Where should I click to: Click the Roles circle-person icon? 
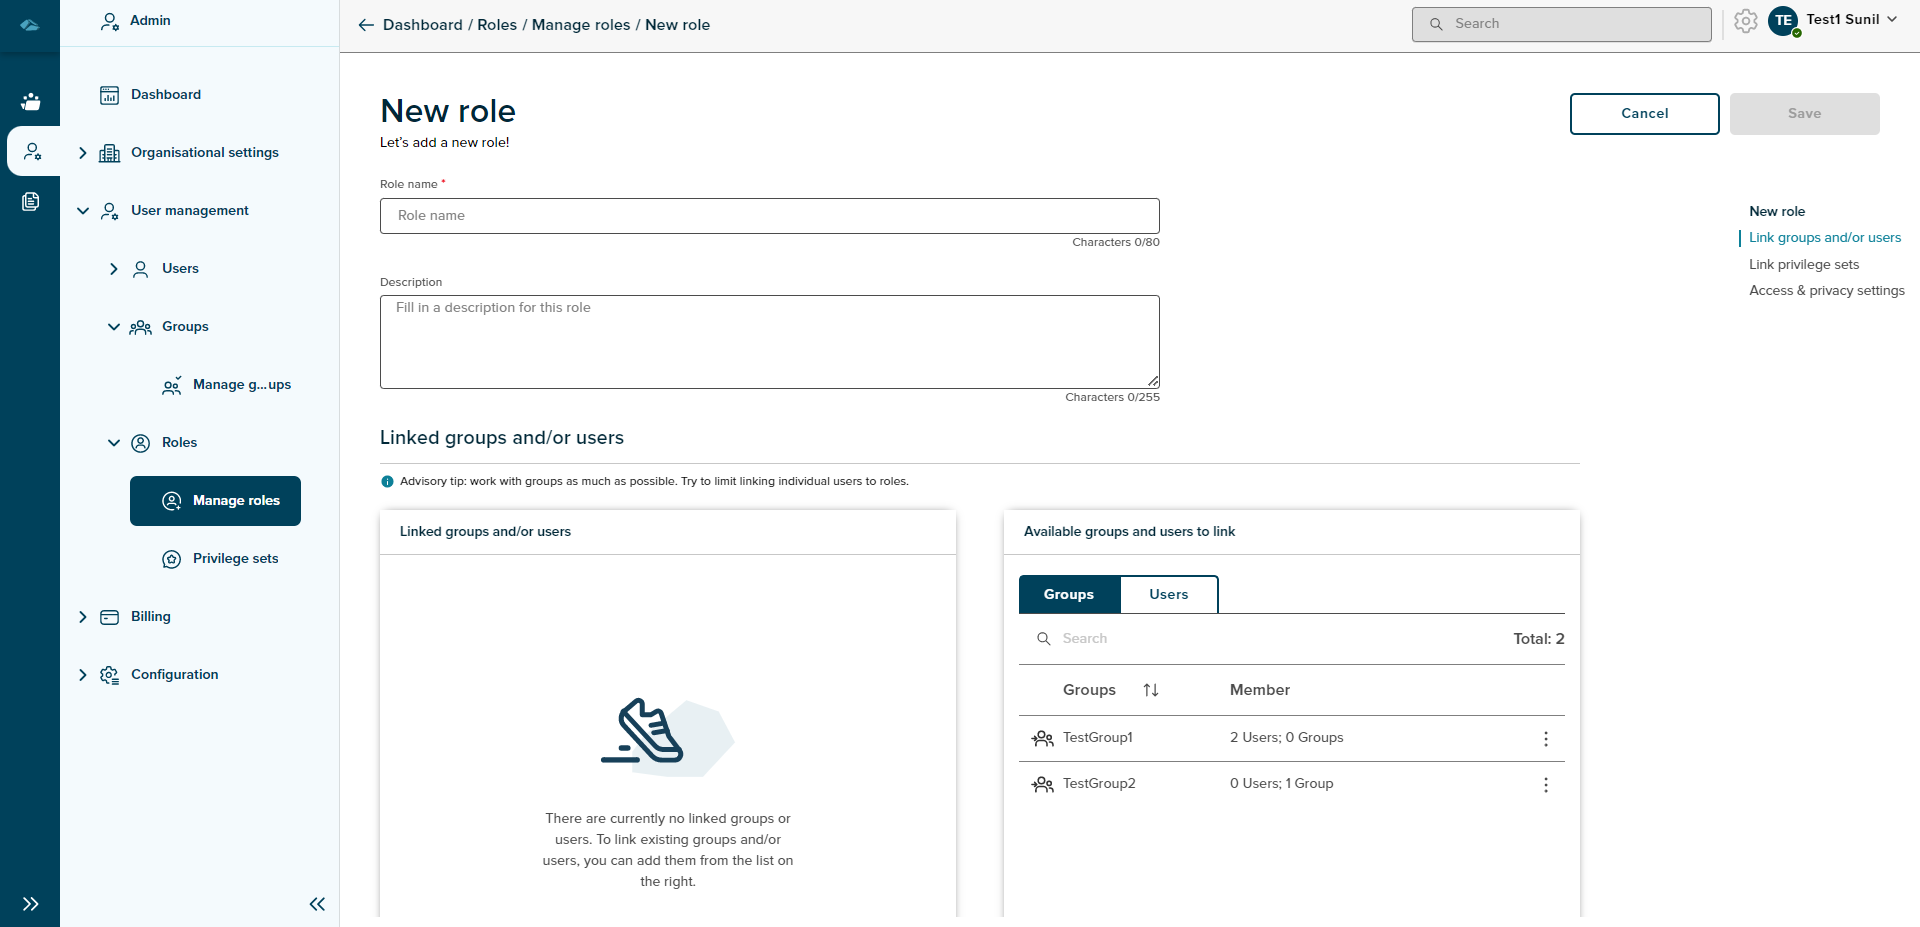click(141, 443)
